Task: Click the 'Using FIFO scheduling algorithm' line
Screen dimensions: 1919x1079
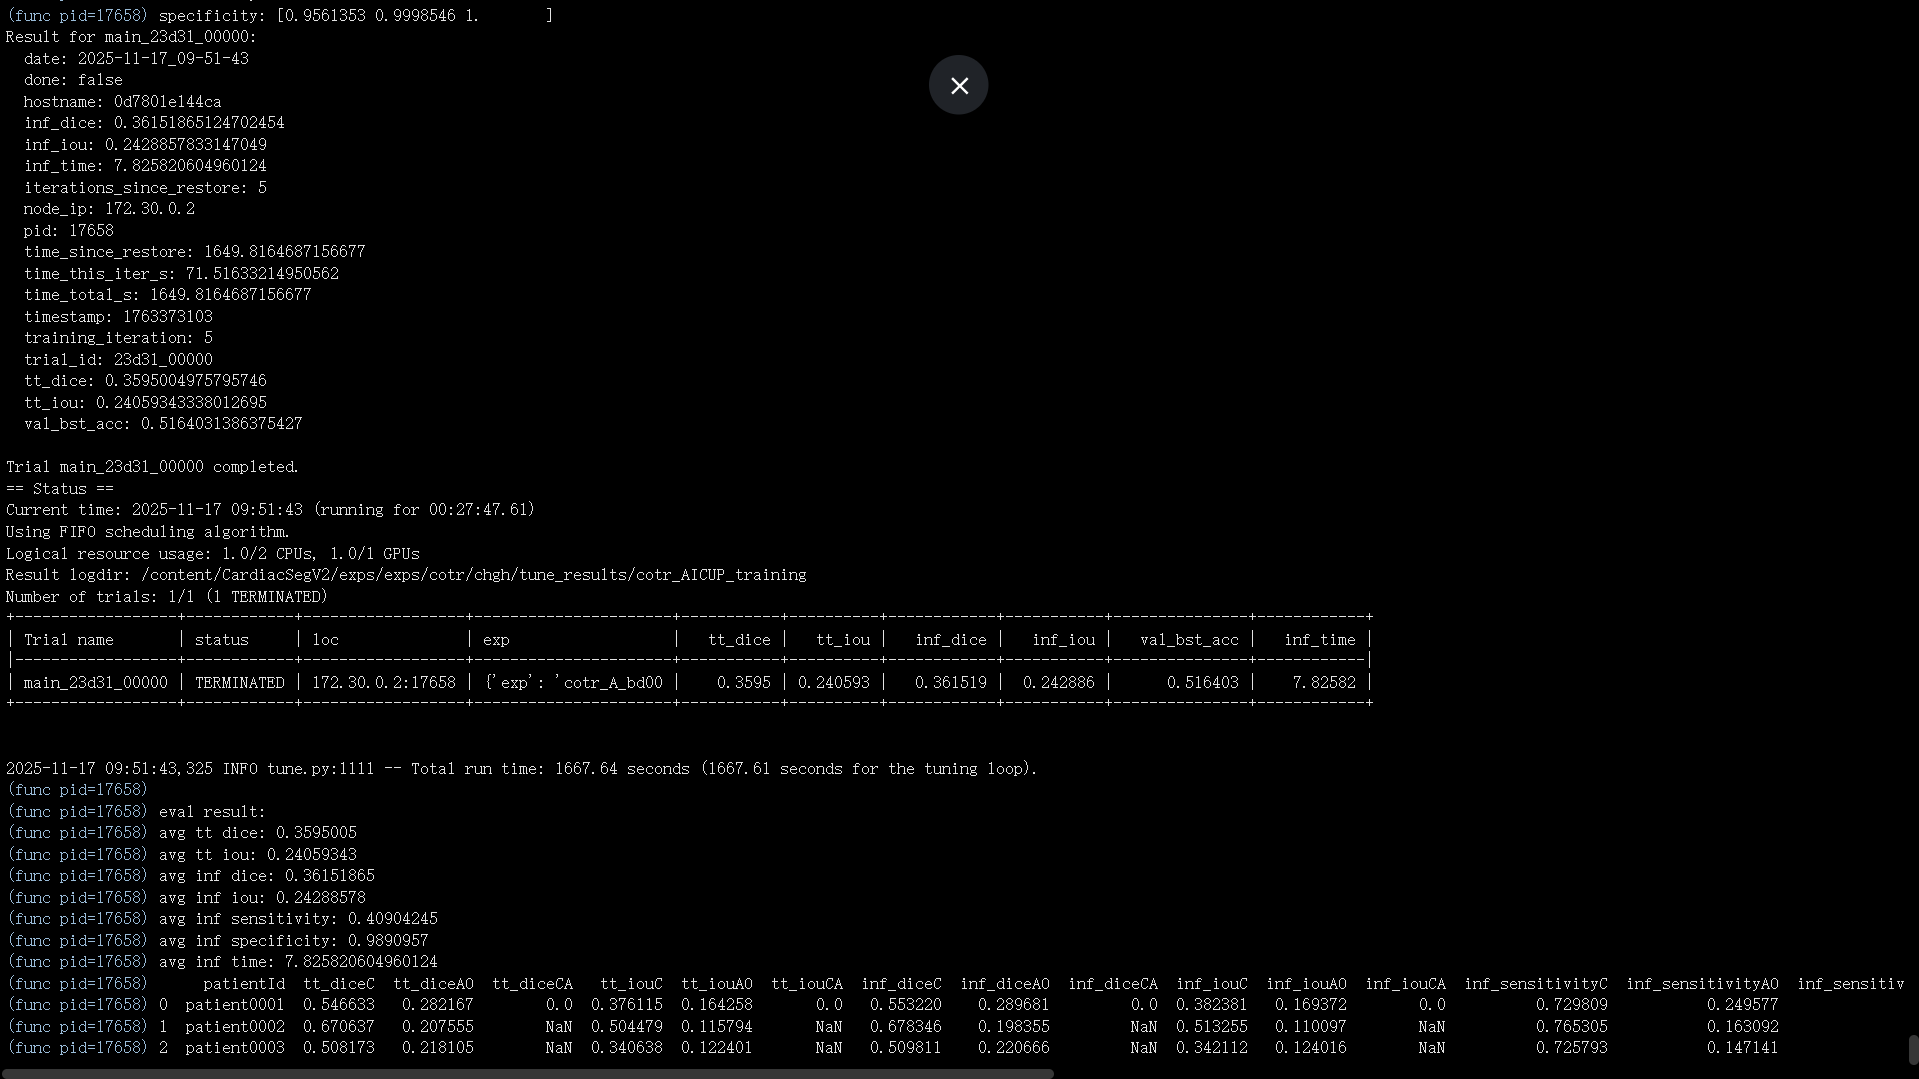Action: tap(147, 531)
